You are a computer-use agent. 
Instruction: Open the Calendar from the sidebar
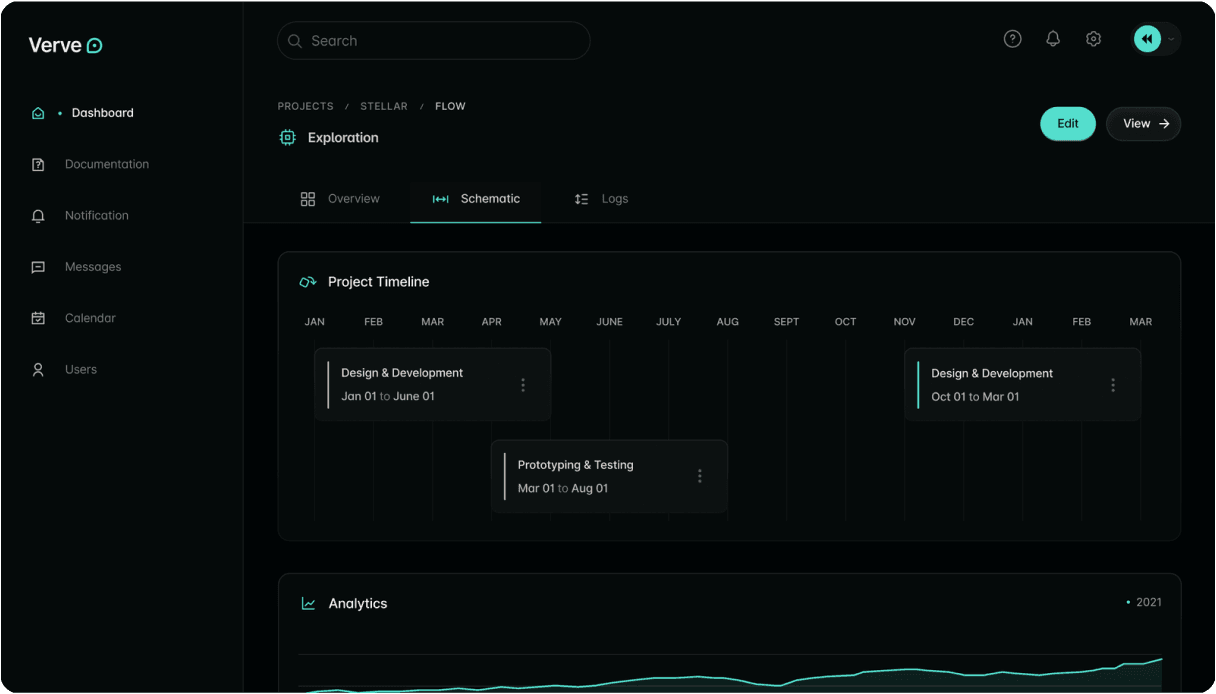pos(38,317)
